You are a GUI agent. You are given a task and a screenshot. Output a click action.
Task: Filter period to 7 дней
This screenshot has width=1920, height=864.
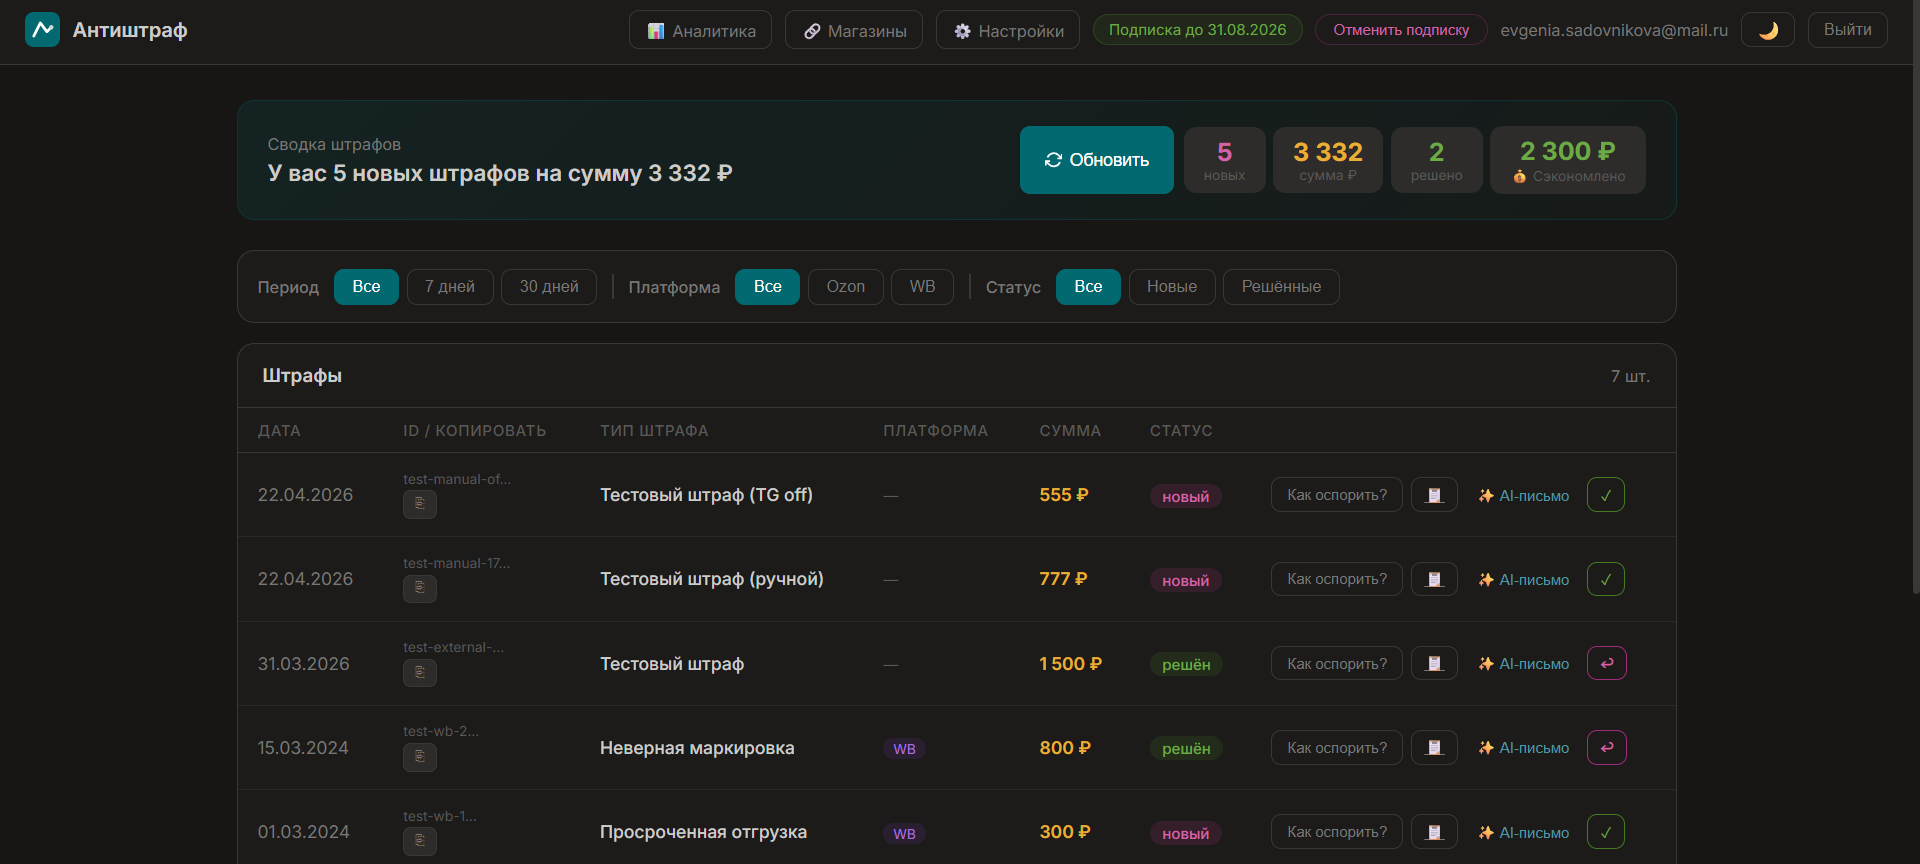450,287
